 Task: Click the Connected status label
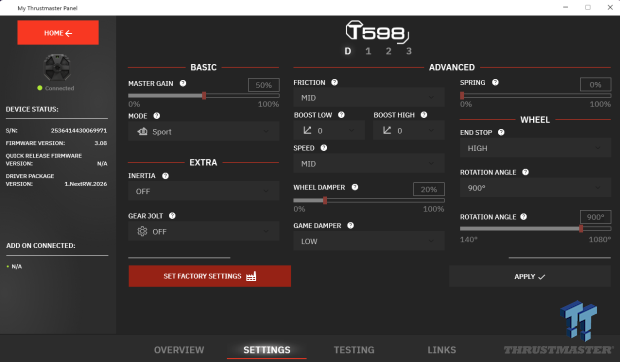coord(59,88)
